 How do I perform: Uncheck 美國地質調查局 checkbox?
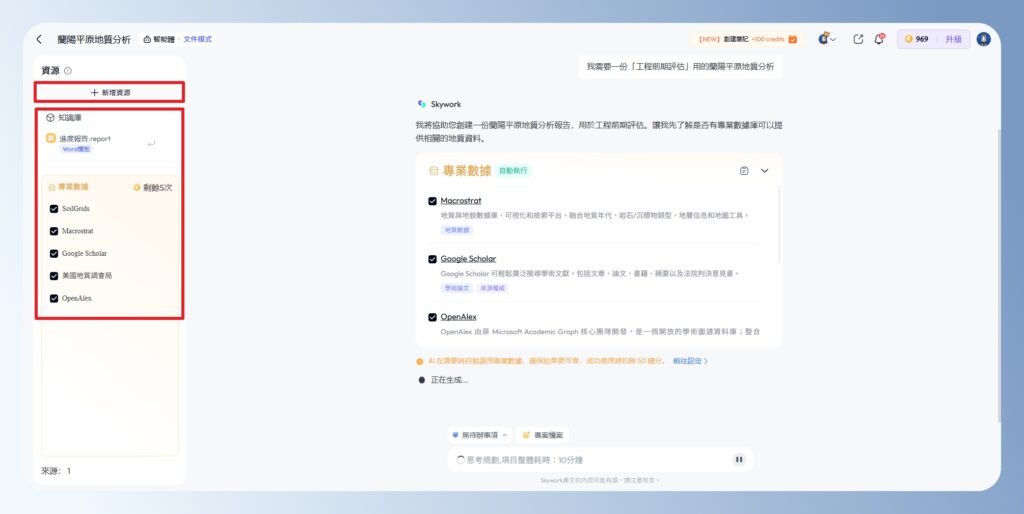(54, 276)
